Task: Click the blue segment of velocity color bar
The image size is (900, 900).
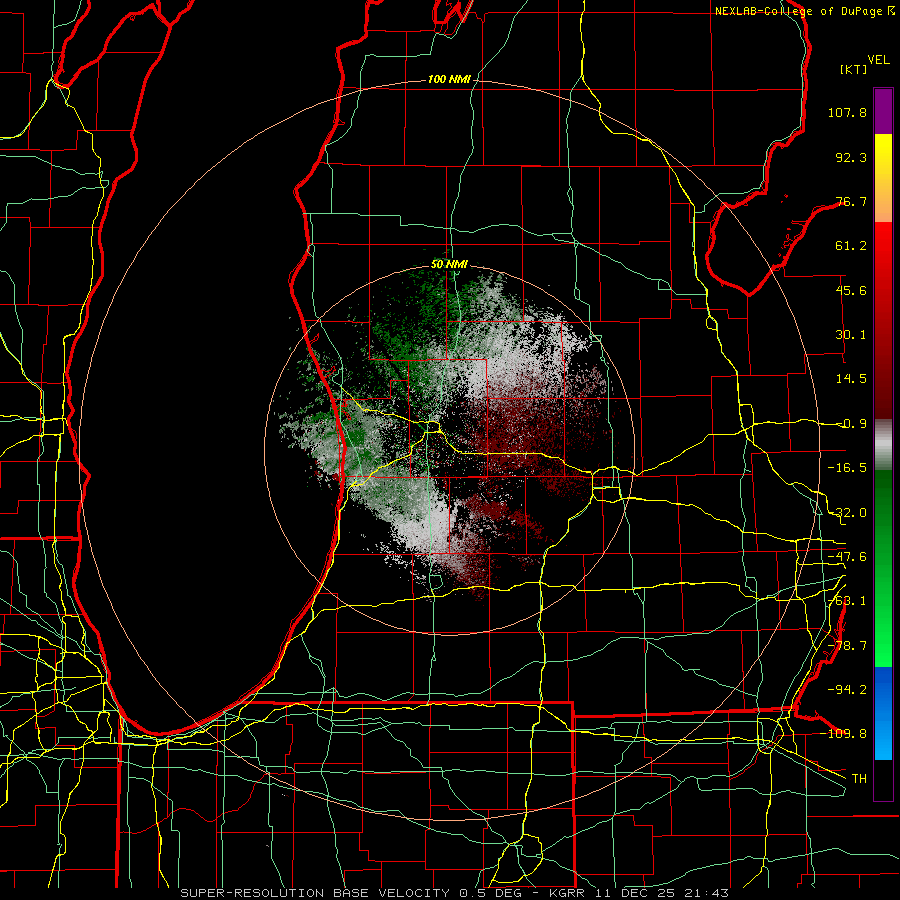Action: pos(883,713)
